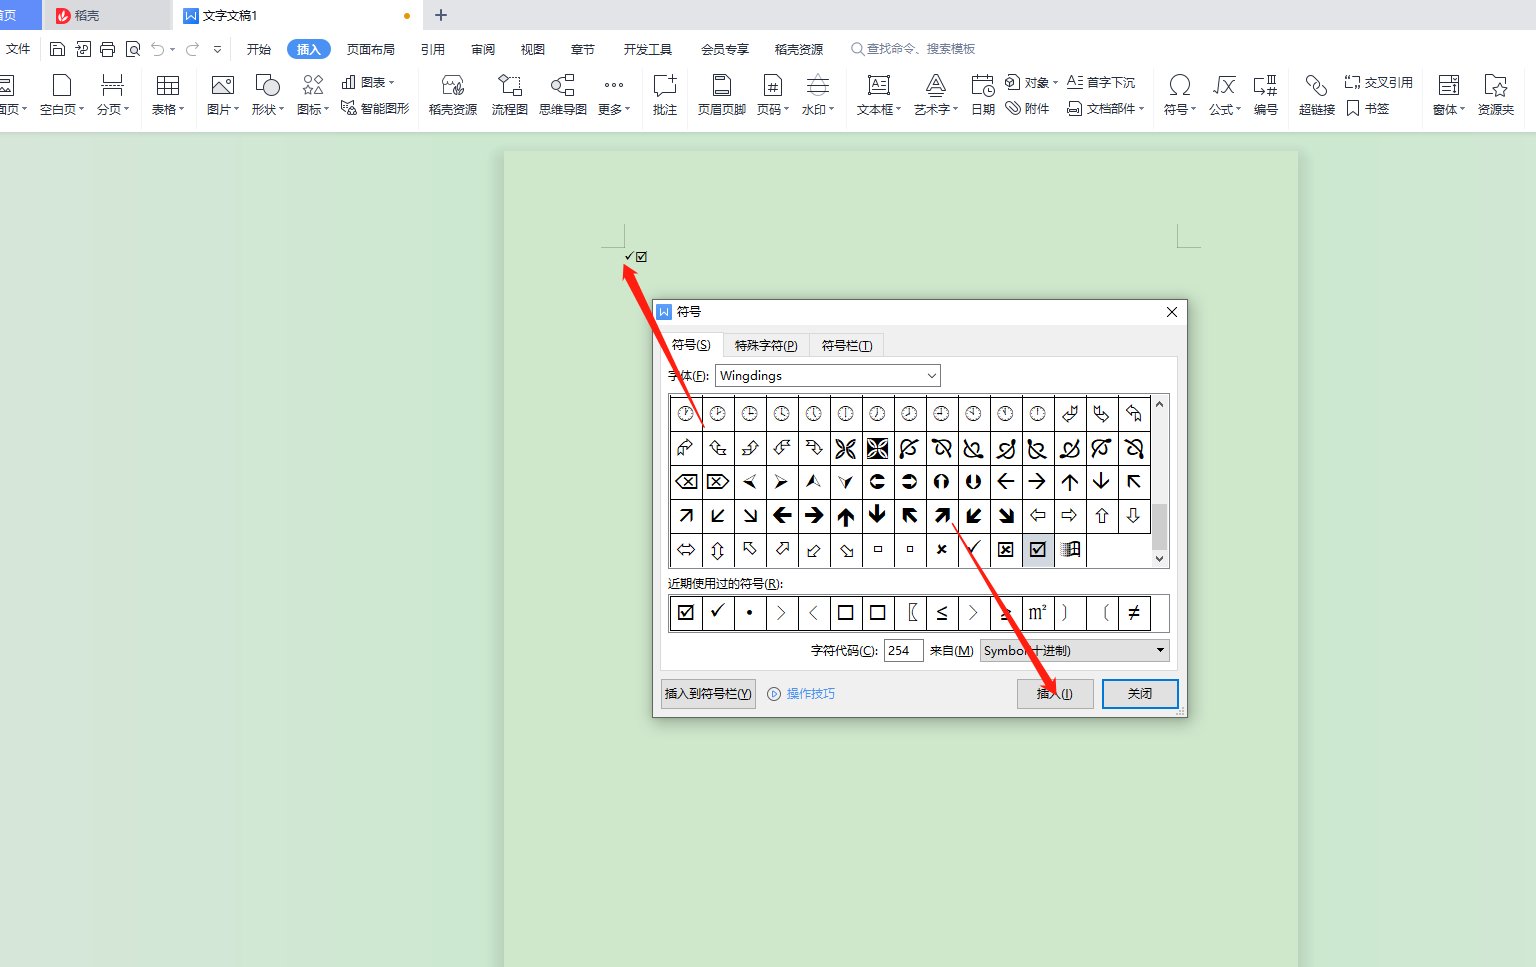Pick the ≤ recently used symbol

pos(942,613)
